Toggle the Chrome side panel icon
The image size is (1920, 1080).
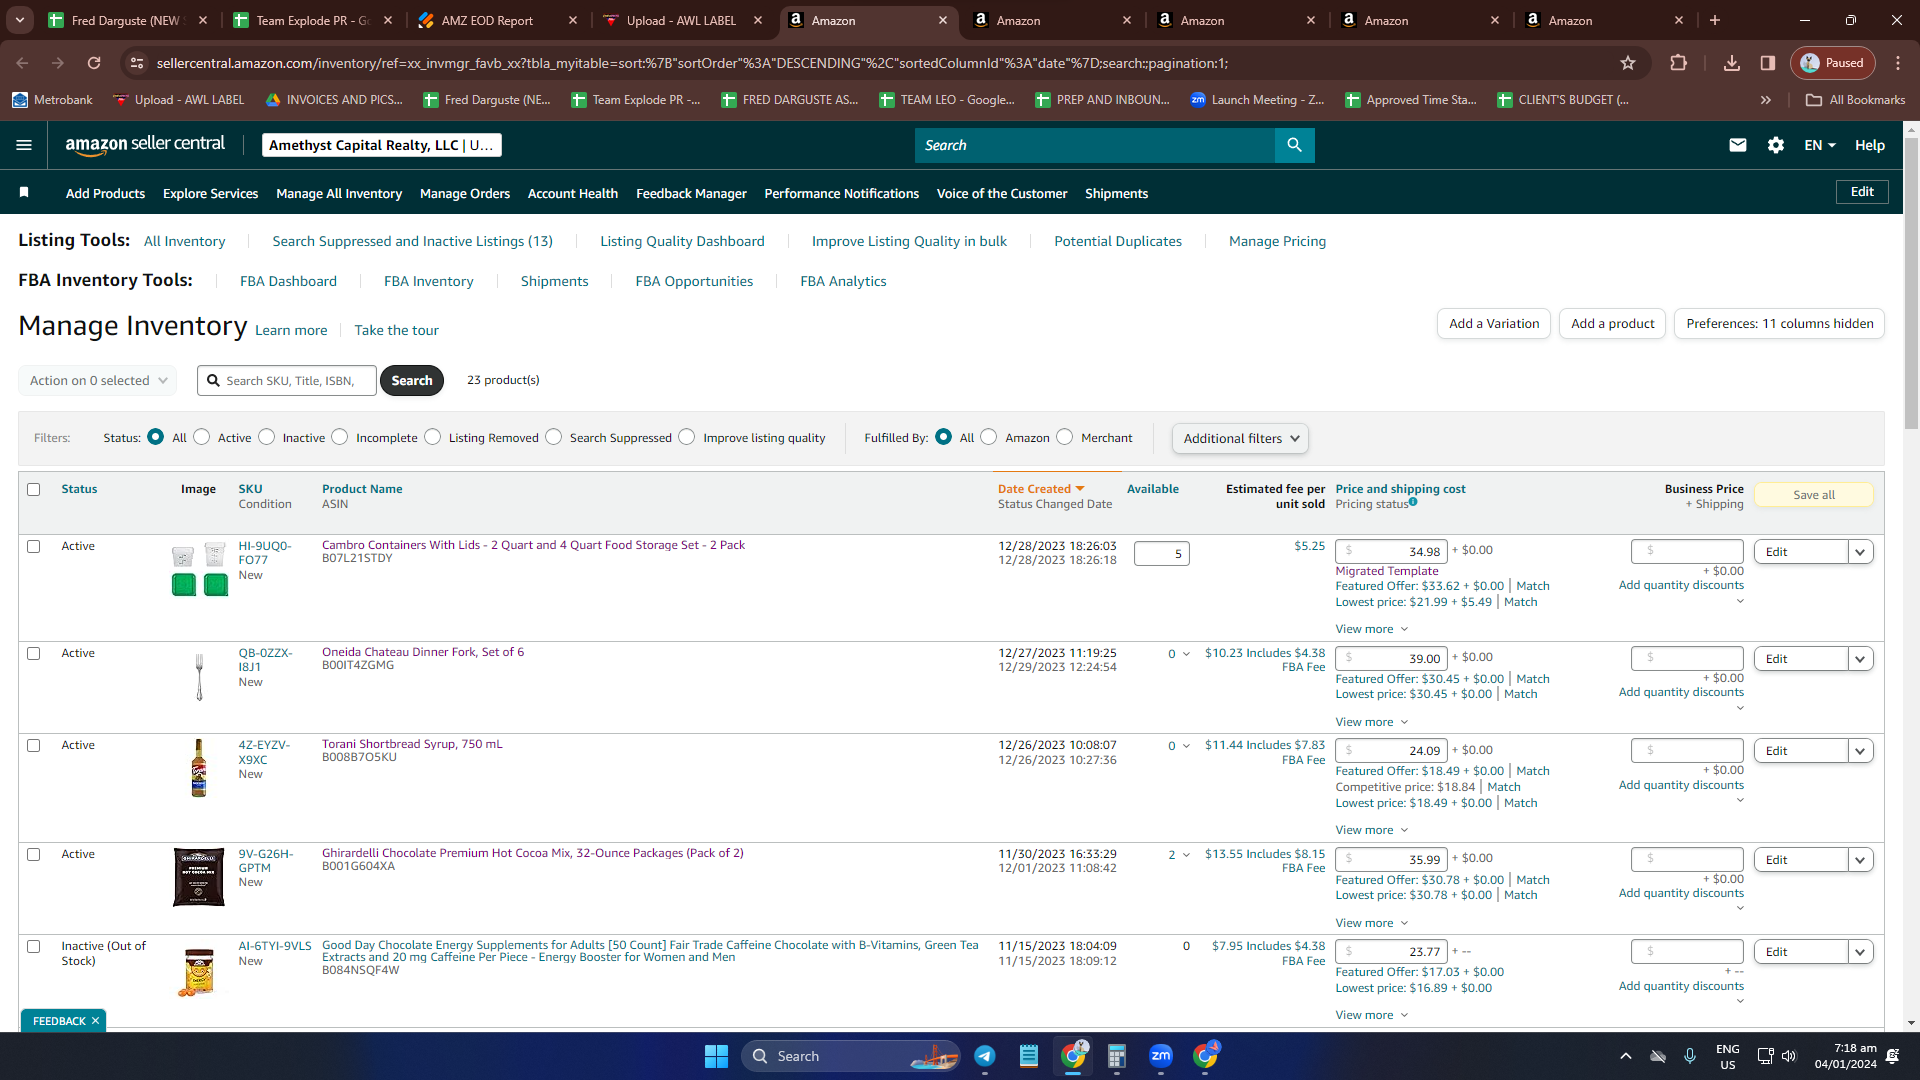tap(1768, 63)
